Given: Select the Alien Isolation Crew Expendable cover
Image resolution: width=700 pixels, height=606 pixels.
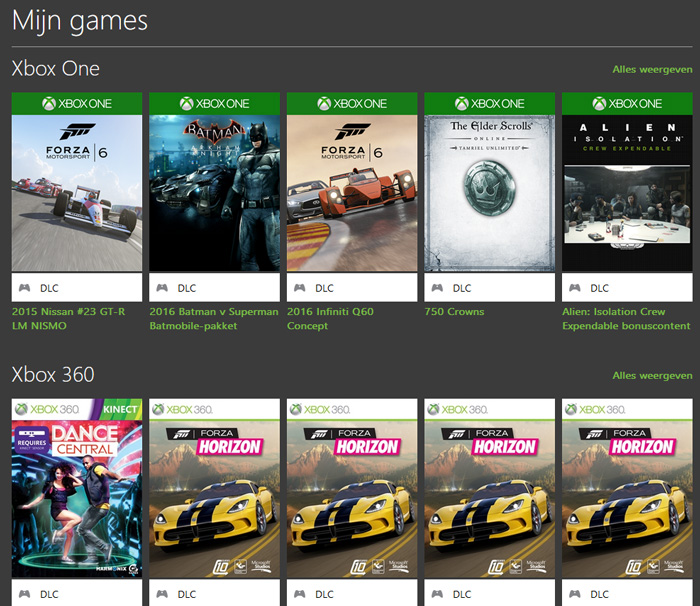Looking at the screenshot, I should pos(627,192).
